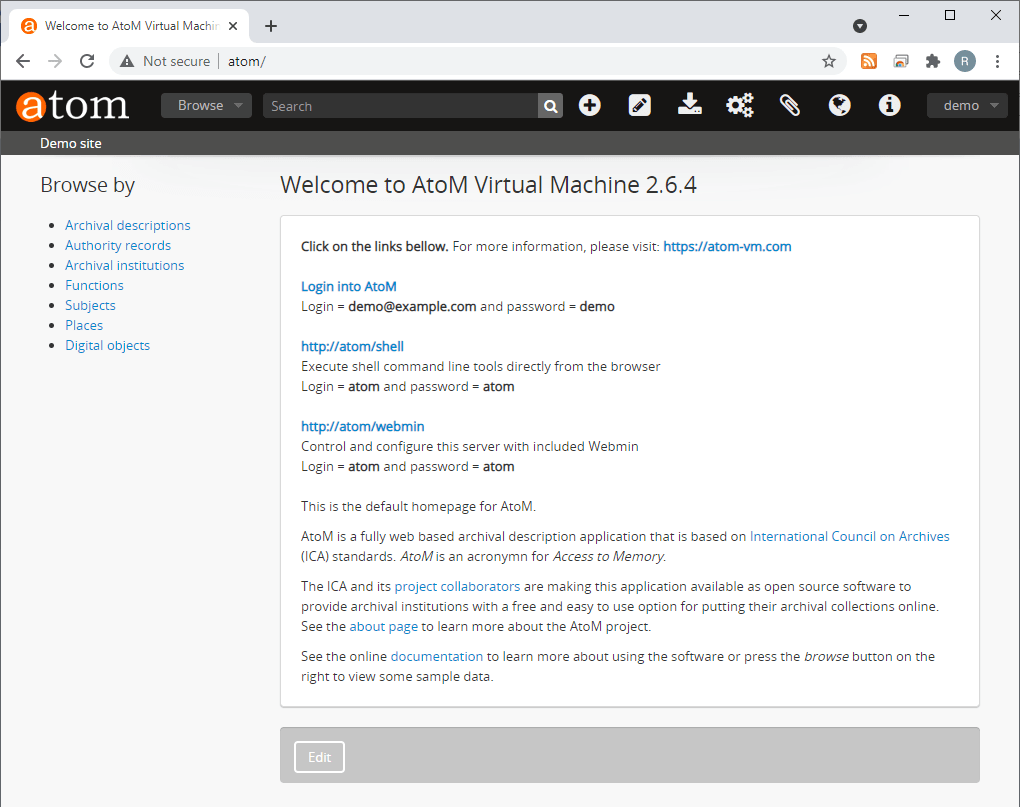Open the Extensions puzzle icon
The image size is (1020, 807).
point(933,61)
